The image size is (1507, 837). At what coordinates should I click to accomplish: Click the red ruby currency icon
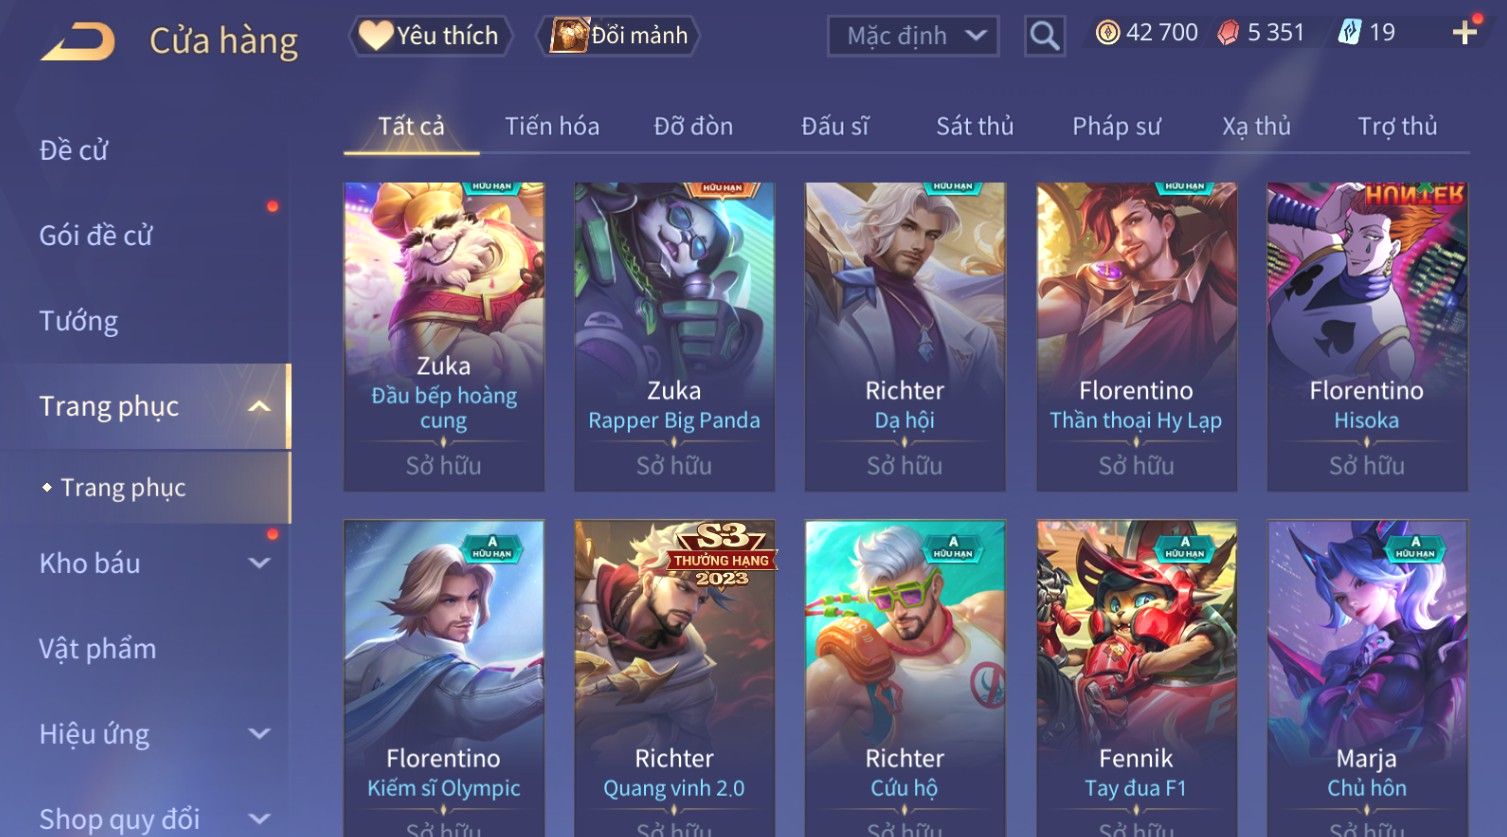pyautogui.click(x=1228, y=33)
